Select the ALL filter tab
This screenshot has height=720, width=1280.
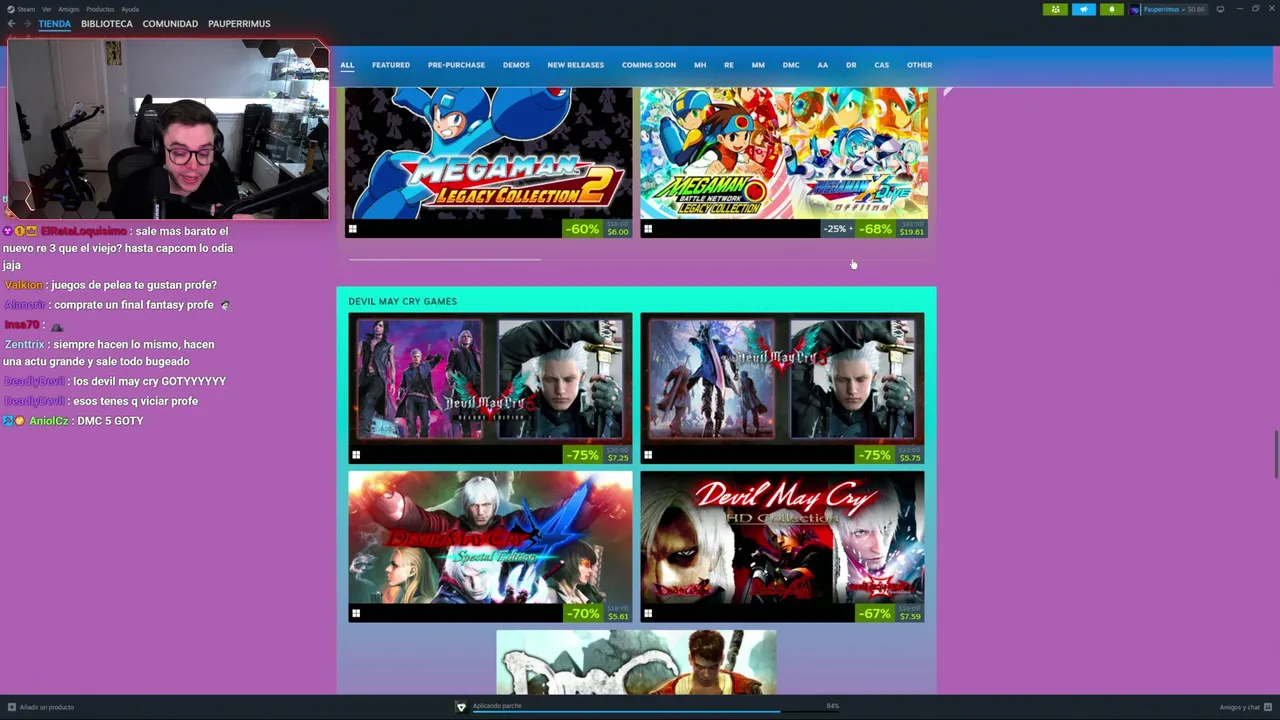coord(347,65)
